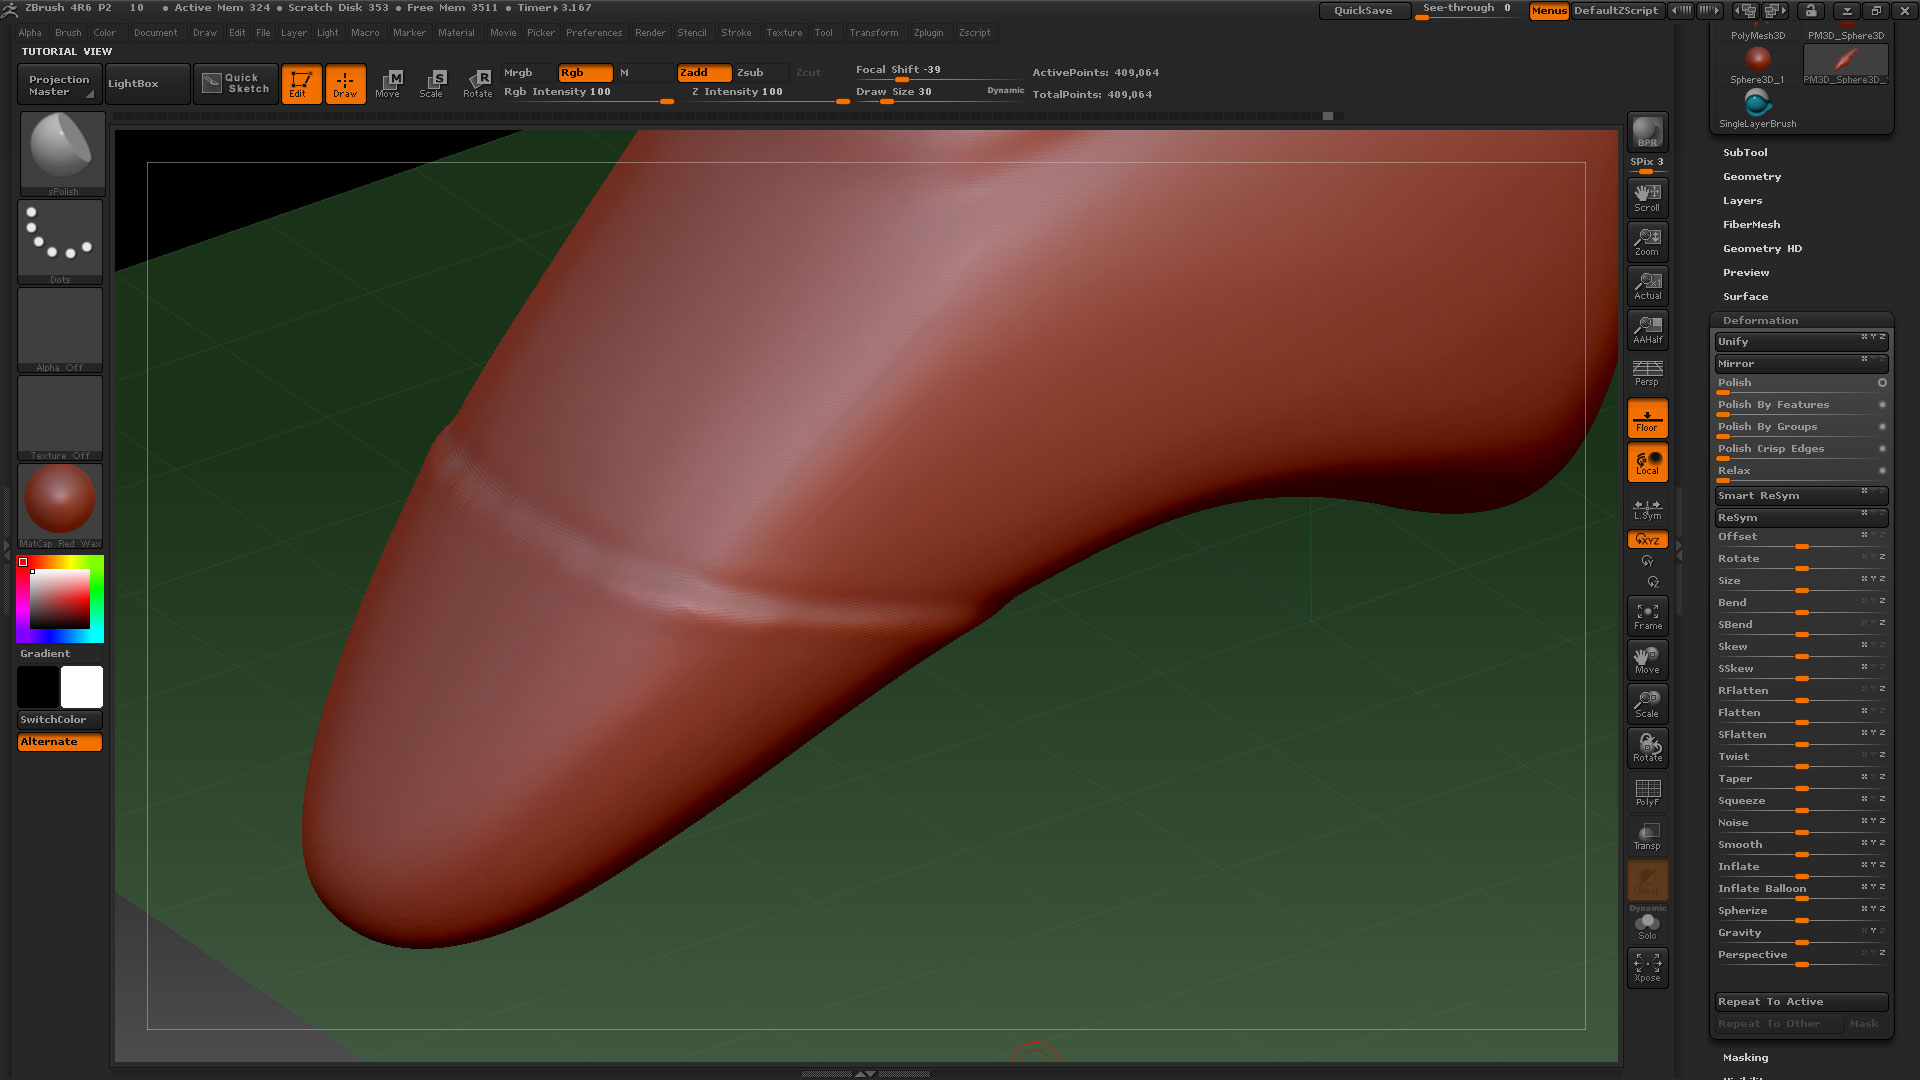1920x1080 pixels.
Task: Expand the Geometry HD subpalette
Action: (x=1762, y=249)
